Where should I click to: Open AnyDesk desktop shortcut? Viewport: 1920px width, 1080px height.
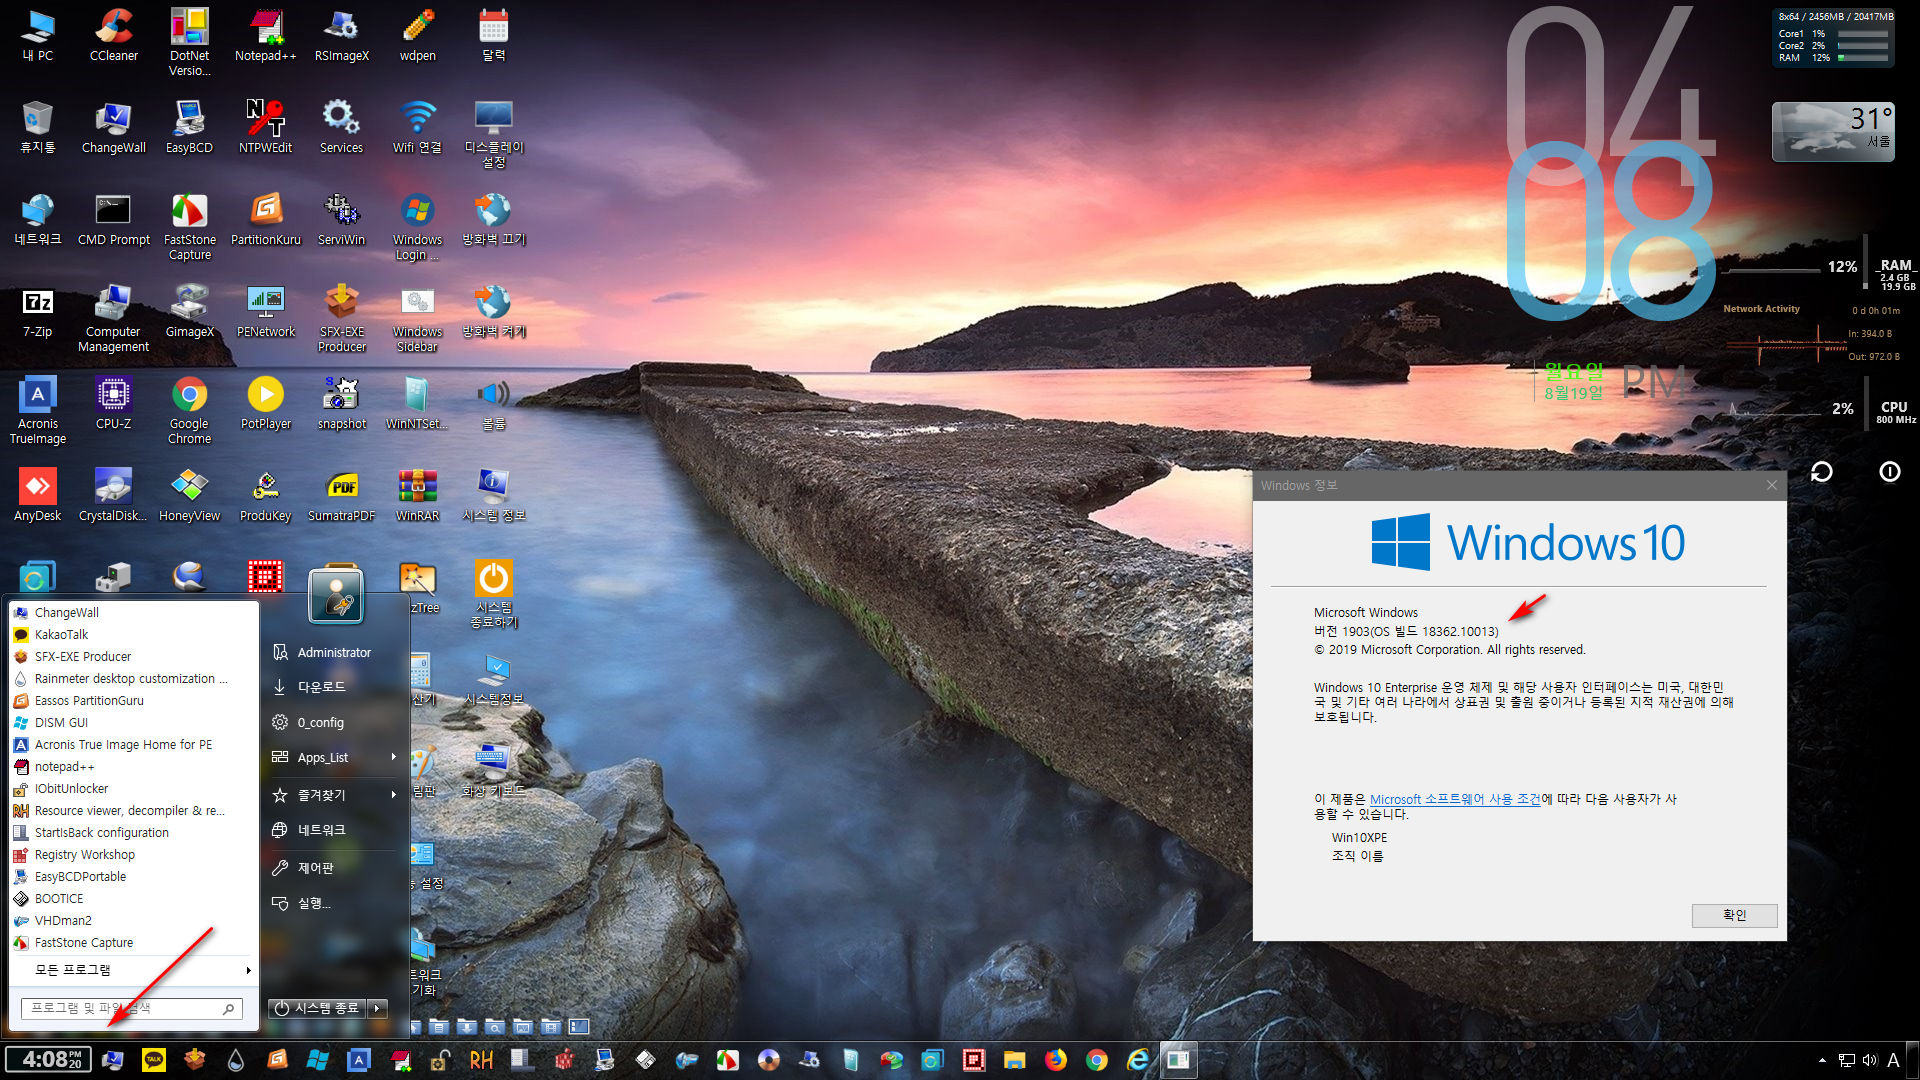coord(37,495)
